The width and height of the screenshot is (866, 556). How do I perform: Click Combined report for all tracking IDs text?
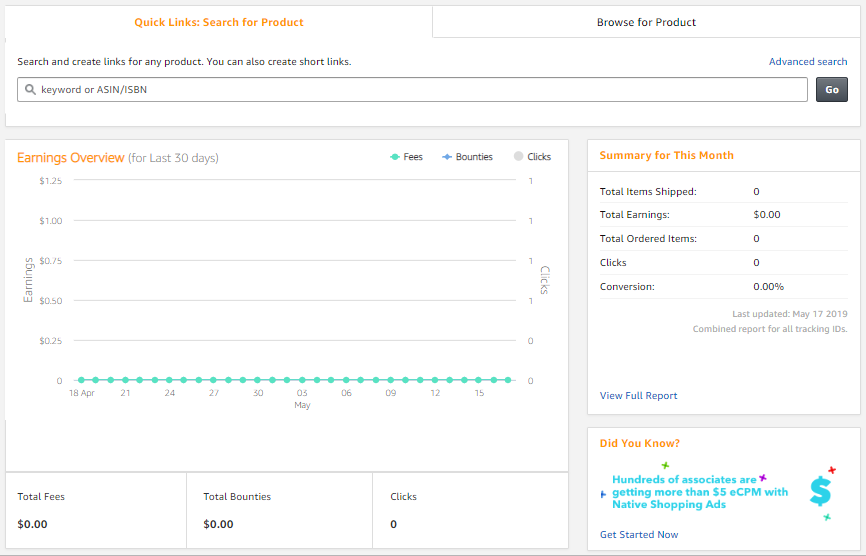[x=770, y=329]
